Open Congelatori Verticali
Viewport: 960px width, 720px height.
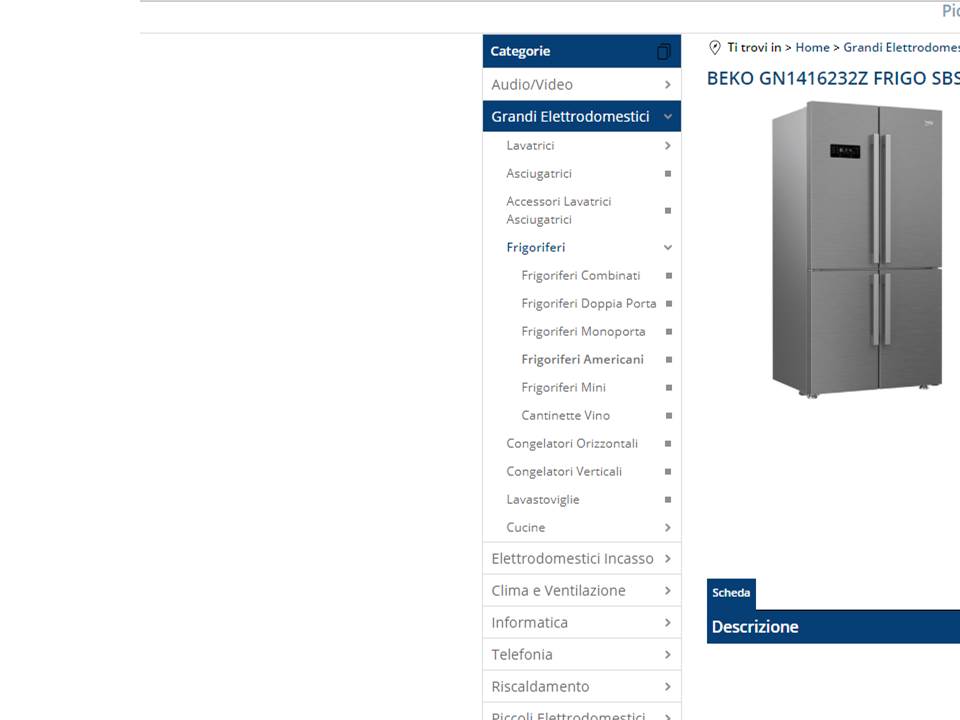[564, 472]
